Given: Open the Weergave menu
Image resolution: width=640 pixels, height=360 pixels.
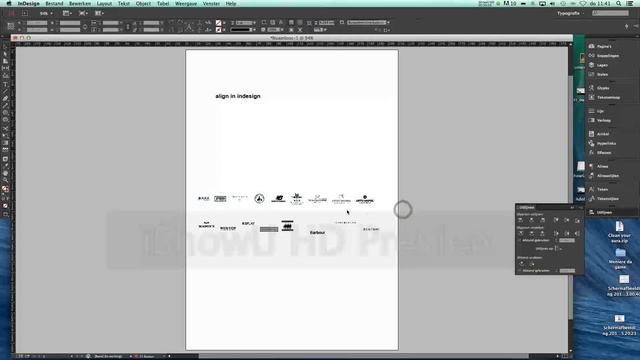Looking at the screenshot, I should tap(186, 3).
